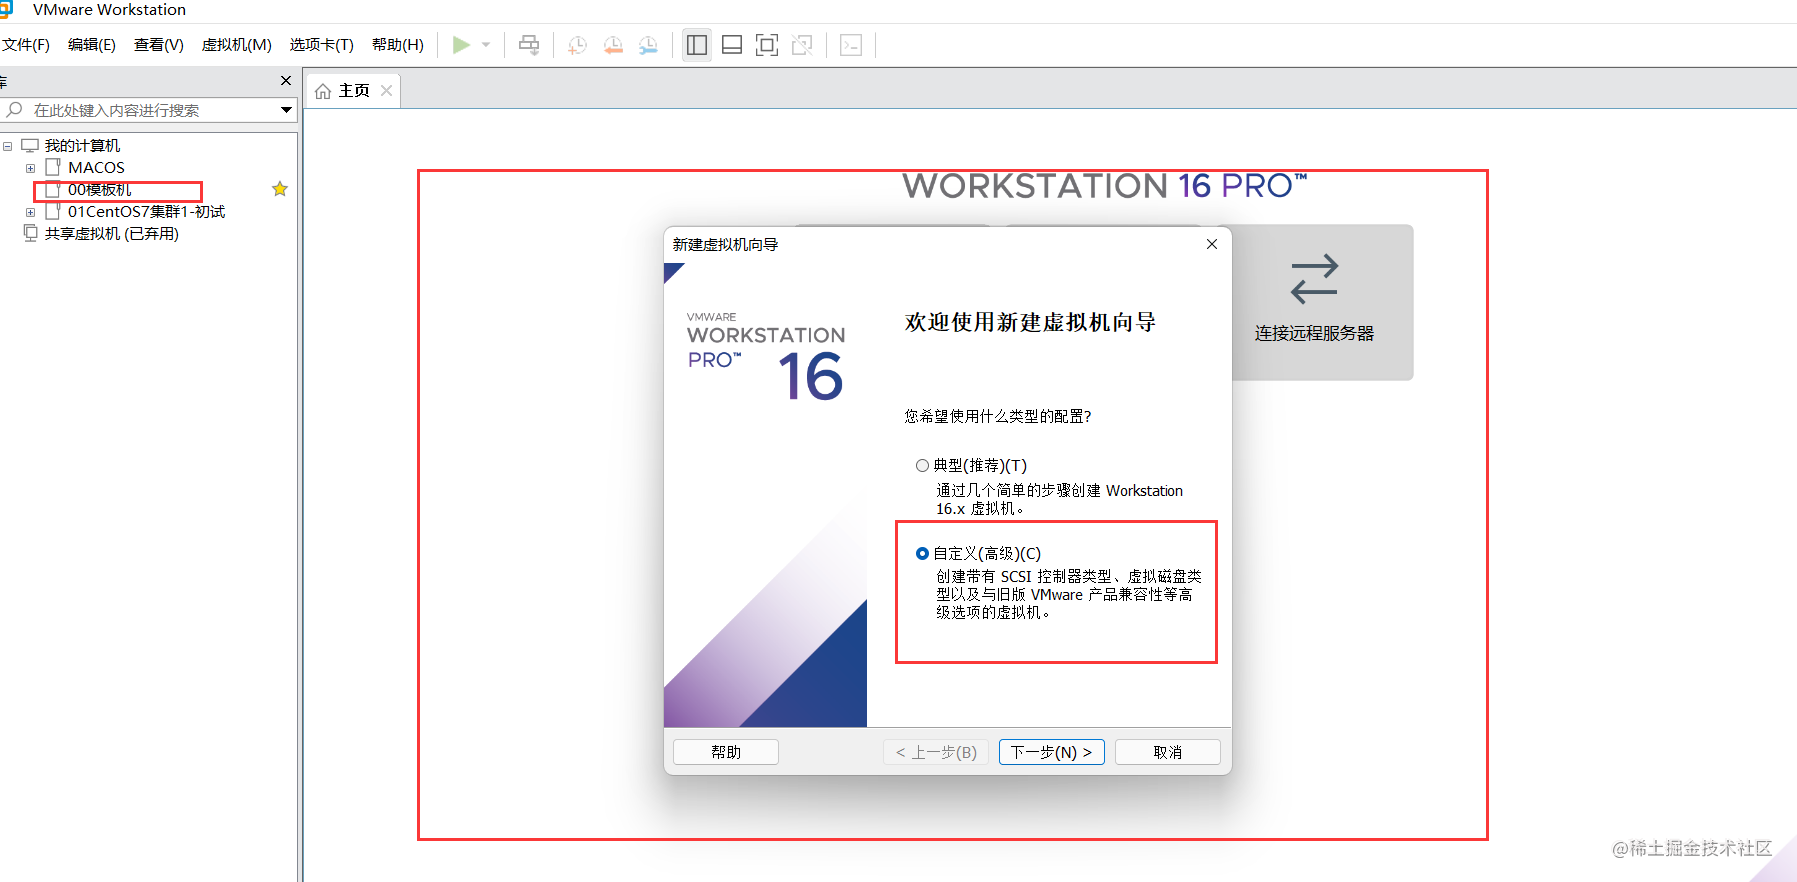Screen dimensions: 1797x882
Task: Click the library search input field
Action: click(x=150, y=110)
